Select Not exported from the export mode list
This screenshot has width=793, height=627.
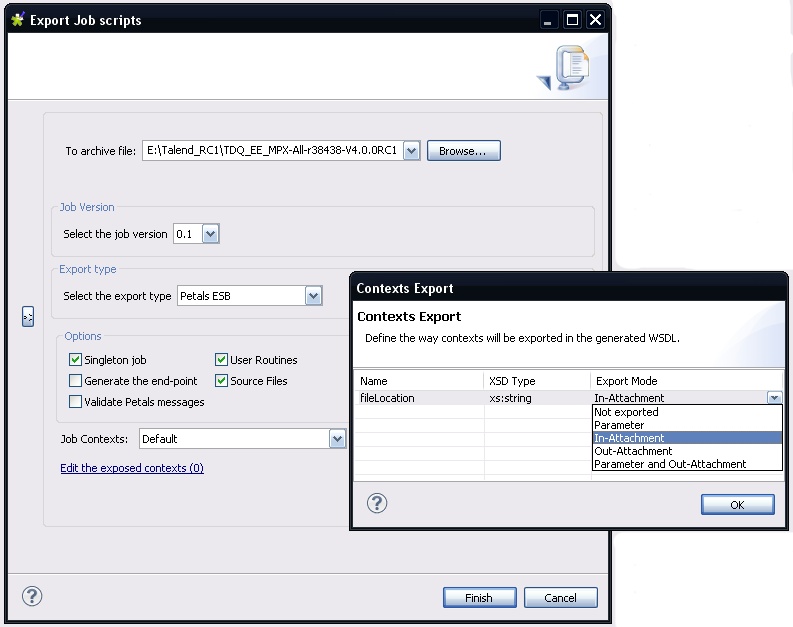pyautogui.click(x=626, y=412)
